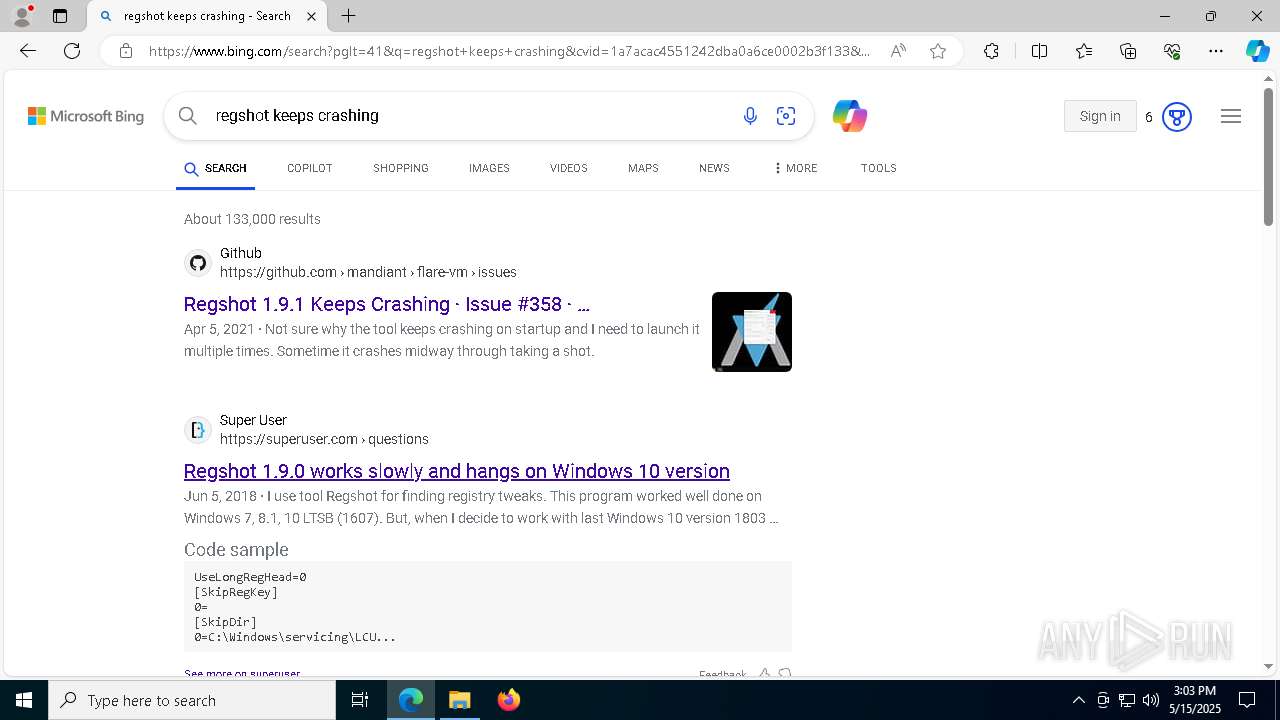Click the page vertical scrollbar
The image size is (1280, 720).
tap(1268, 156)
